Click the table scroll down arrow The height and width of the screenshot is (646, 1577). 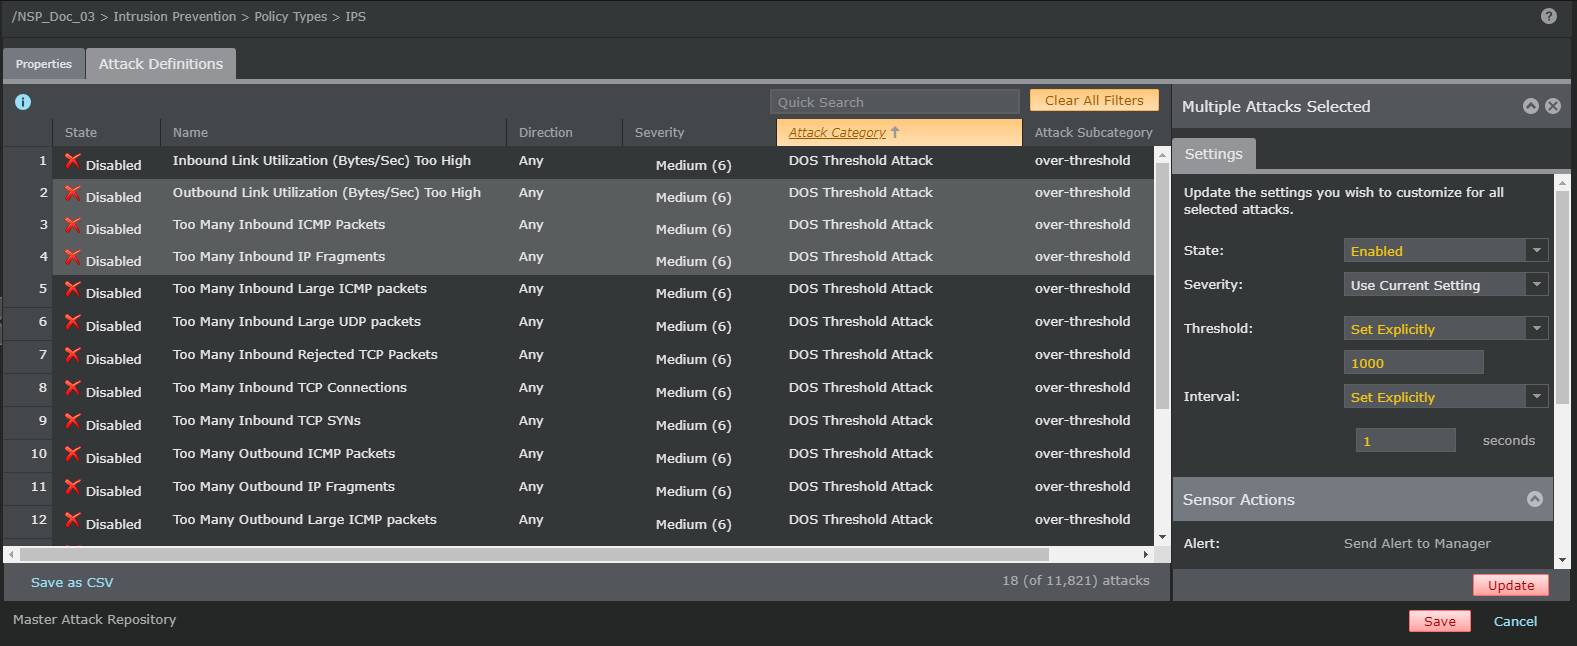(1162, 538)
